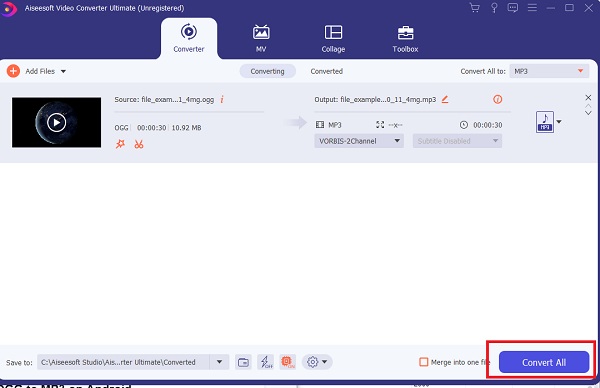The height and width of the screenshot is (388, 600).
Task: Open the feedback chat icon
Action: [x=513, y=8]
